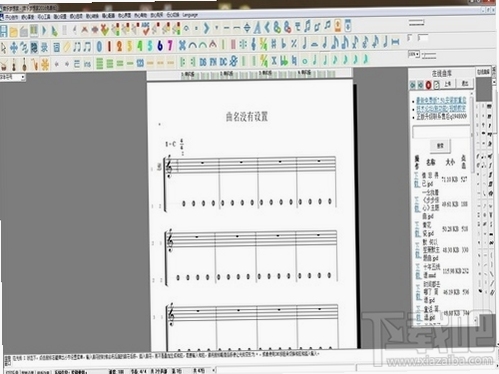Insert the dark blue numbered note 6

[160, 45]
